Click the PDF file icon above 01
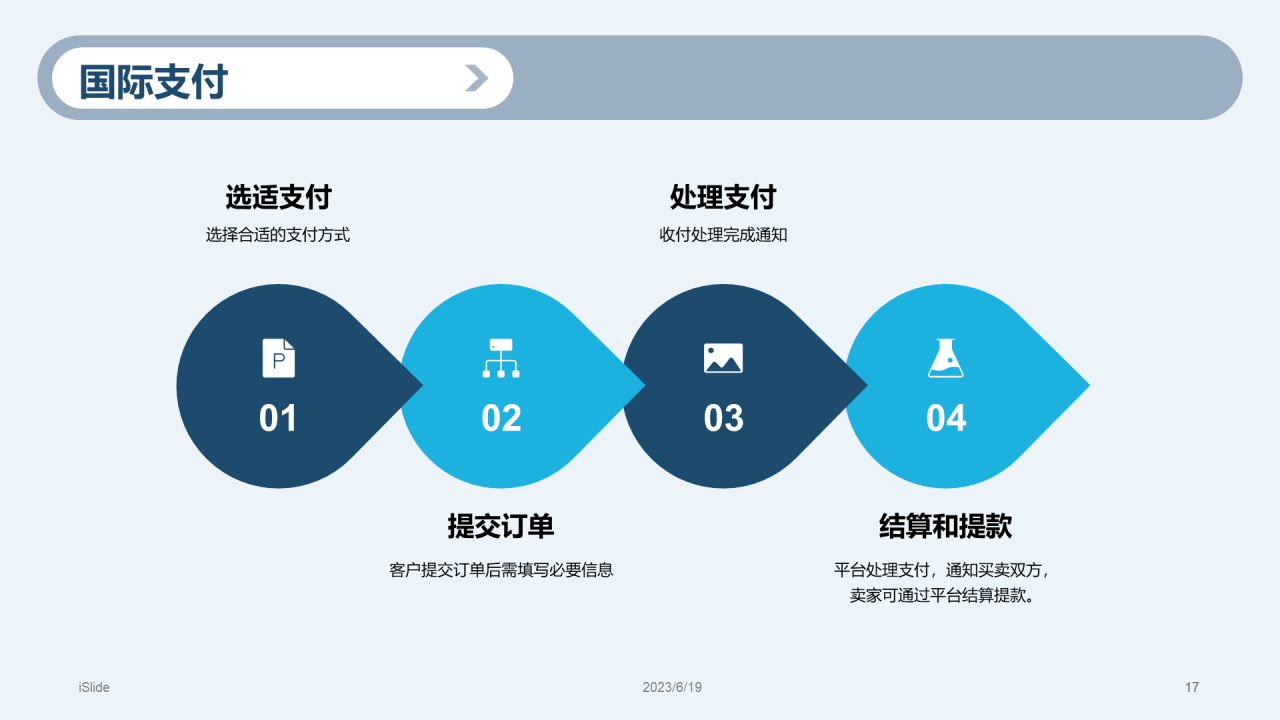The height and width of the screenshot is (720, 1280). 279,358
